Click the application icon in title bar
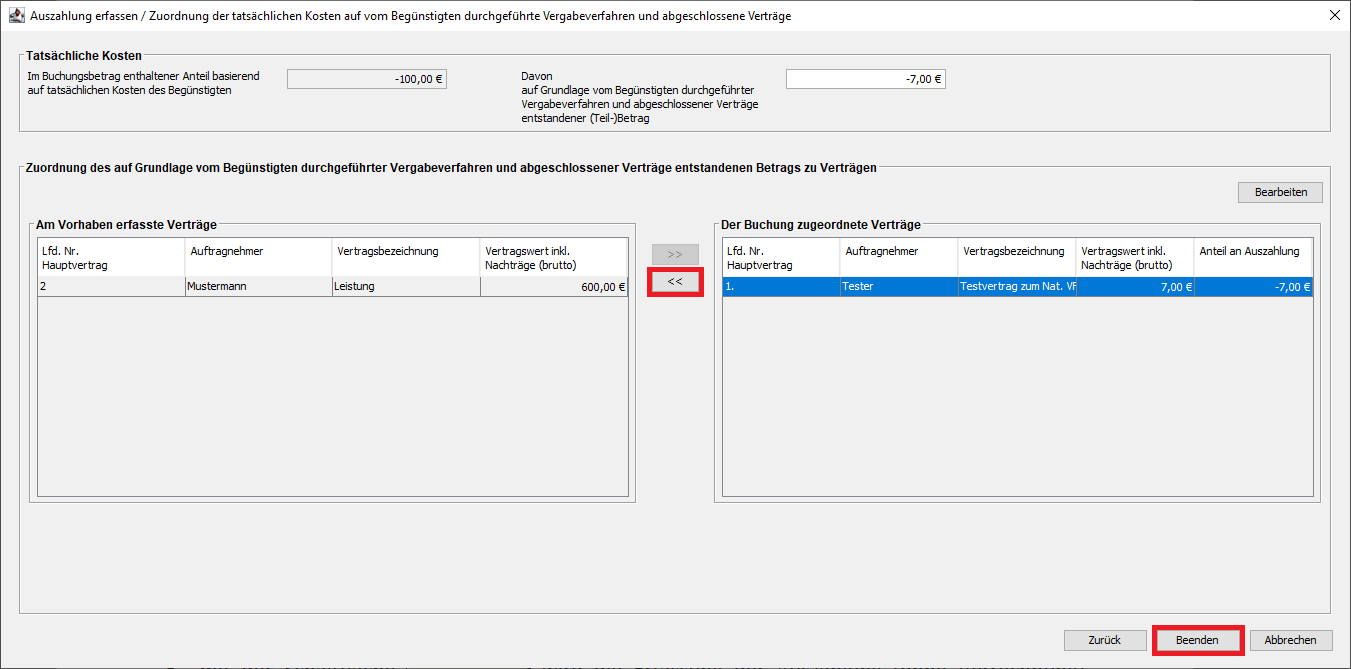This screenshot has height=669, width=1351. click(16, 16)
